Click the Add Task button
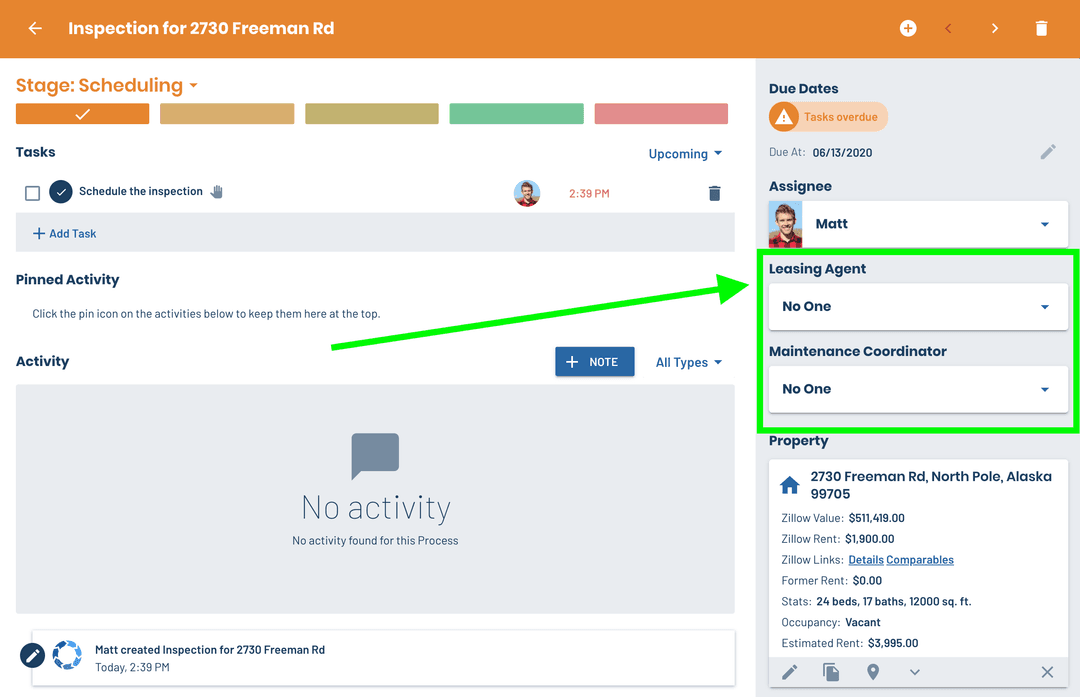Image resolution: width=1080 pixels, height=697 pixels. point(66,233)
